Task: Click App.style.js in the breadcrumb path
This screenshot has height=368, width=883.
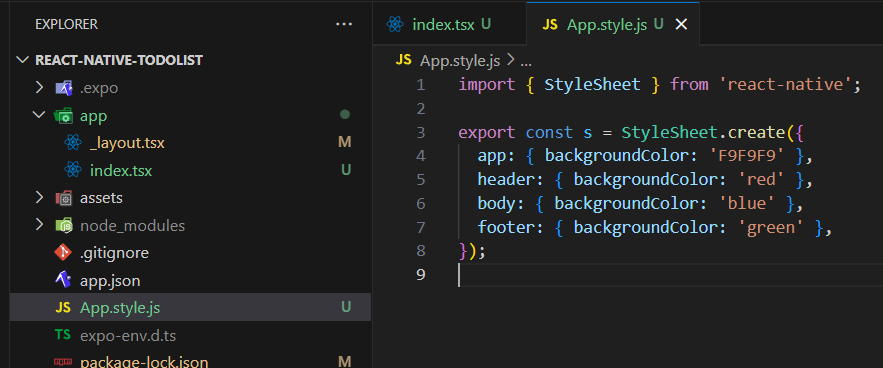Action: [x=460, y=61]
